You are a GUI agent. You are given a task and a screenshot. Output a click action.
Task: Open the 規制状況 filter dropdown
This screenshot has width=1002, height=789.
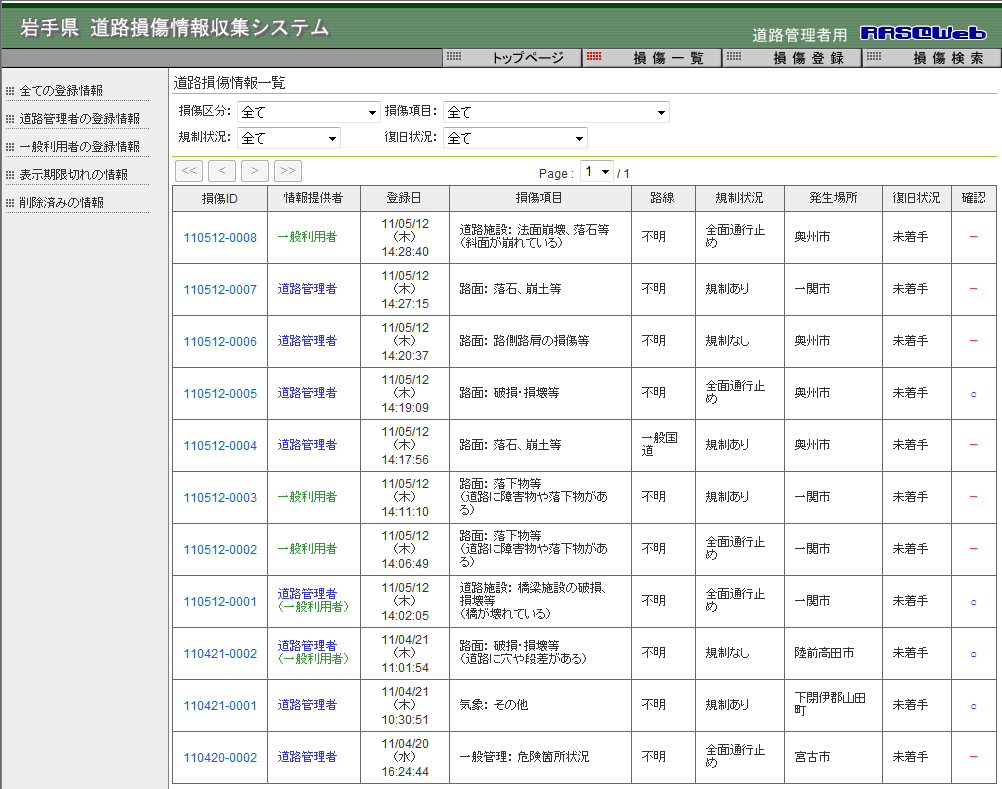pyautogui.click(x=288, y=138)
